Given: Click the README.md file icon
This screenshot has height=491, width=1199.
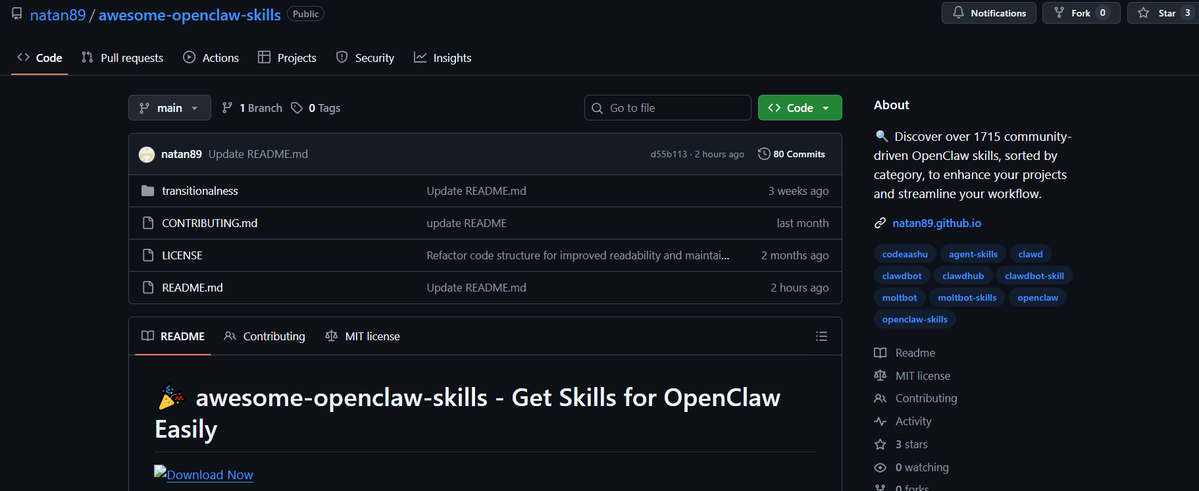Looking at the screenshot, I should (148, 288).
